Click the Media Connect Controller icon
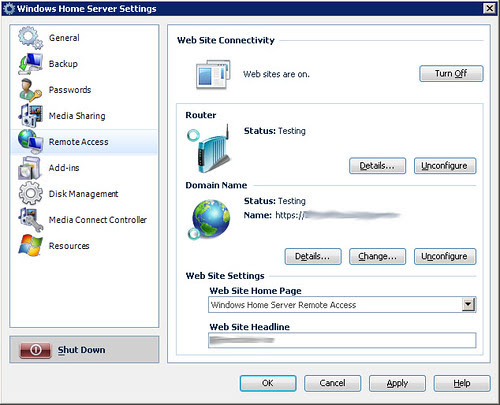Image resolution: width=500 pixels, height=405 pixels. click(x=30, y=220)
